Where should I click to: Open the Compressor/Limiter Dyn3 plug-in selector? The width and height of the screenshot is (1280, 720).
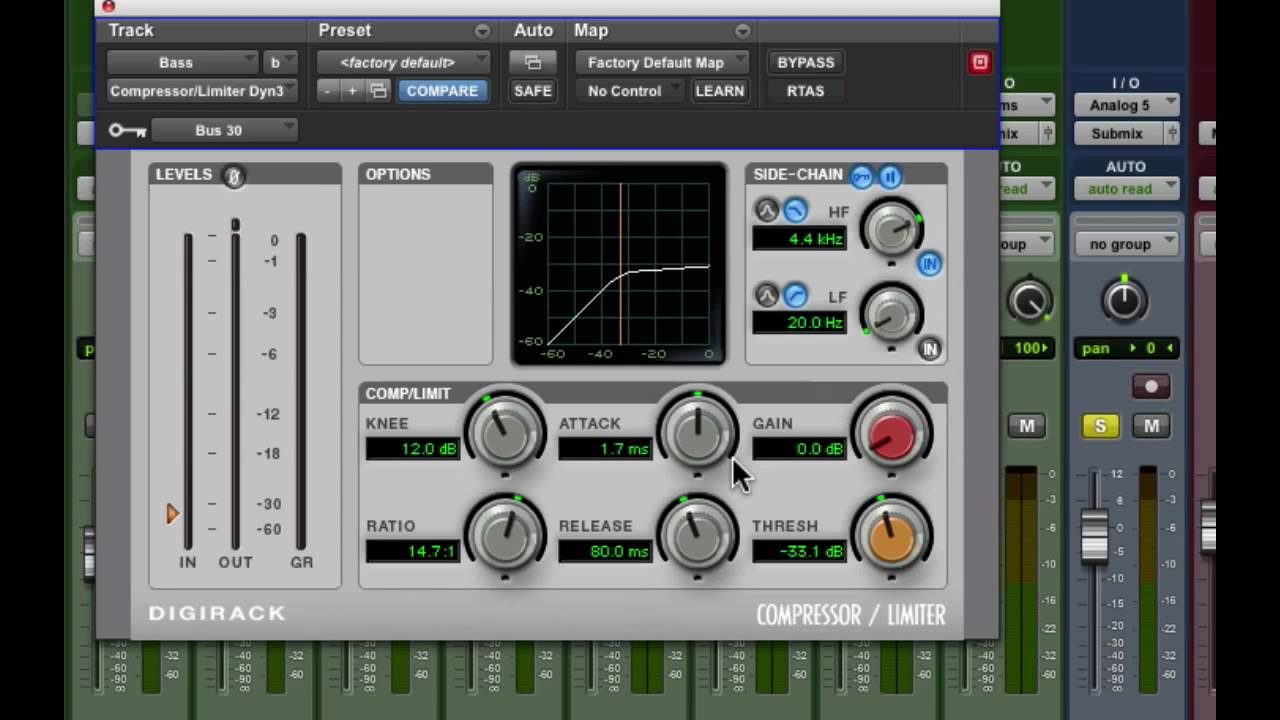[x=202, y=91]
